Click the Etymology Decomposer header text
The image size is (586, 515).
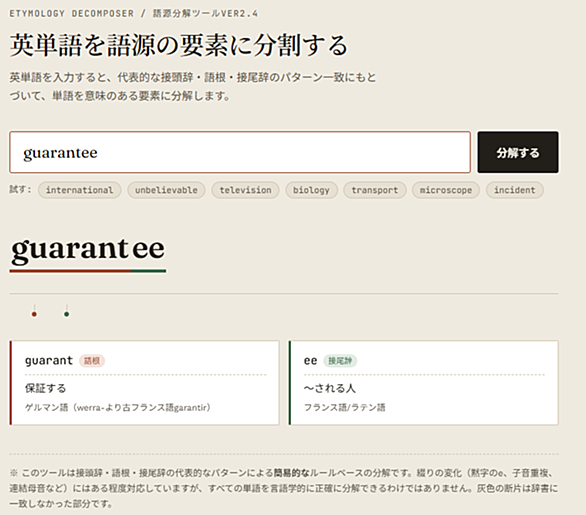pyautogui.click(x=72, y=13)
